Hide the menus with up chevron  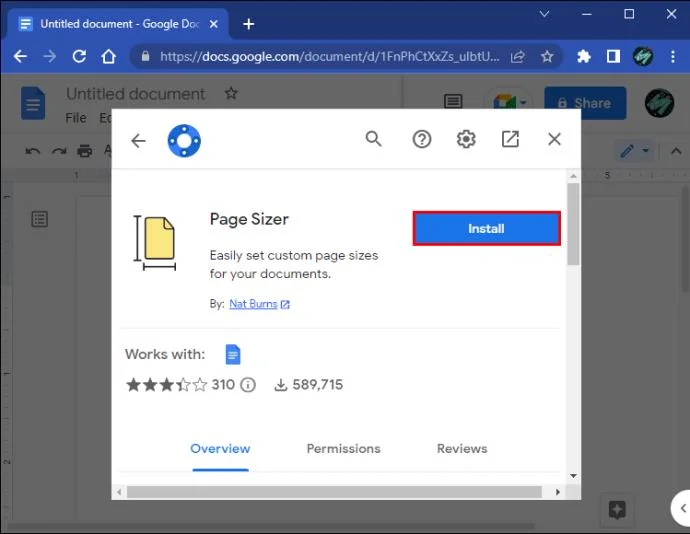tap(676, 151)
